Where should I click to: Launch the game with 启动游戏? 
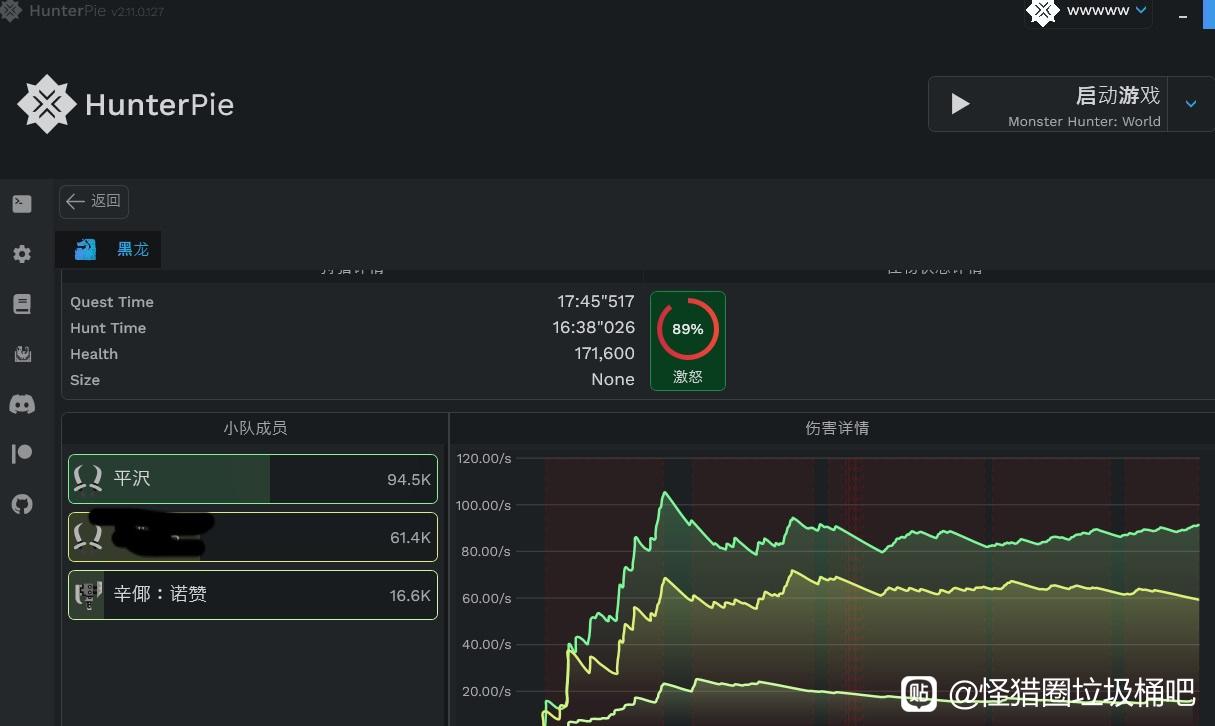pyautogui.click(x=1048, y=104)
